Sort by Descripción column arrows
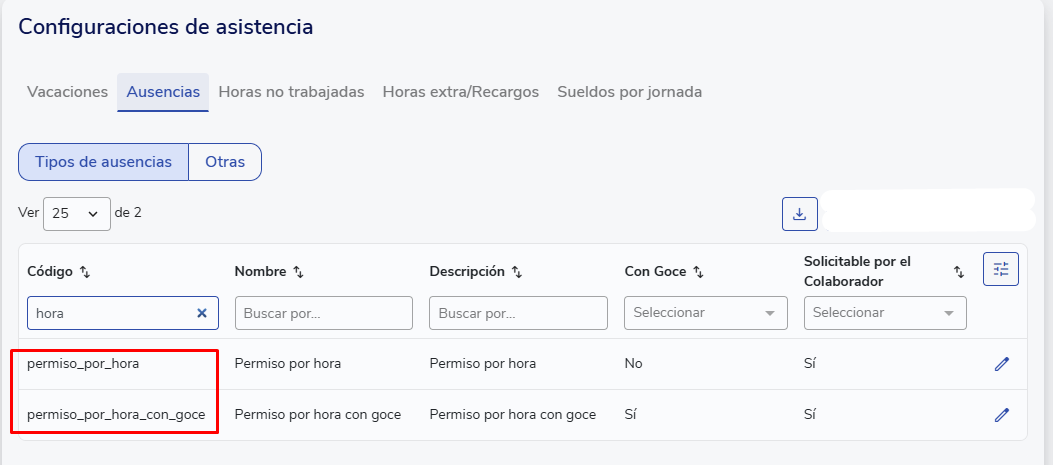This screenshot has height=465, width=1053. pos(516,272)
